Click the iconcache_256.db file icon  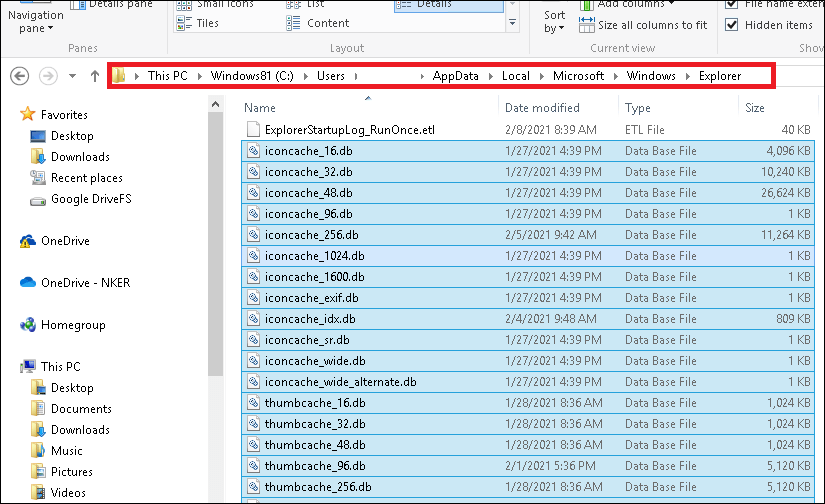click(254, 235)
